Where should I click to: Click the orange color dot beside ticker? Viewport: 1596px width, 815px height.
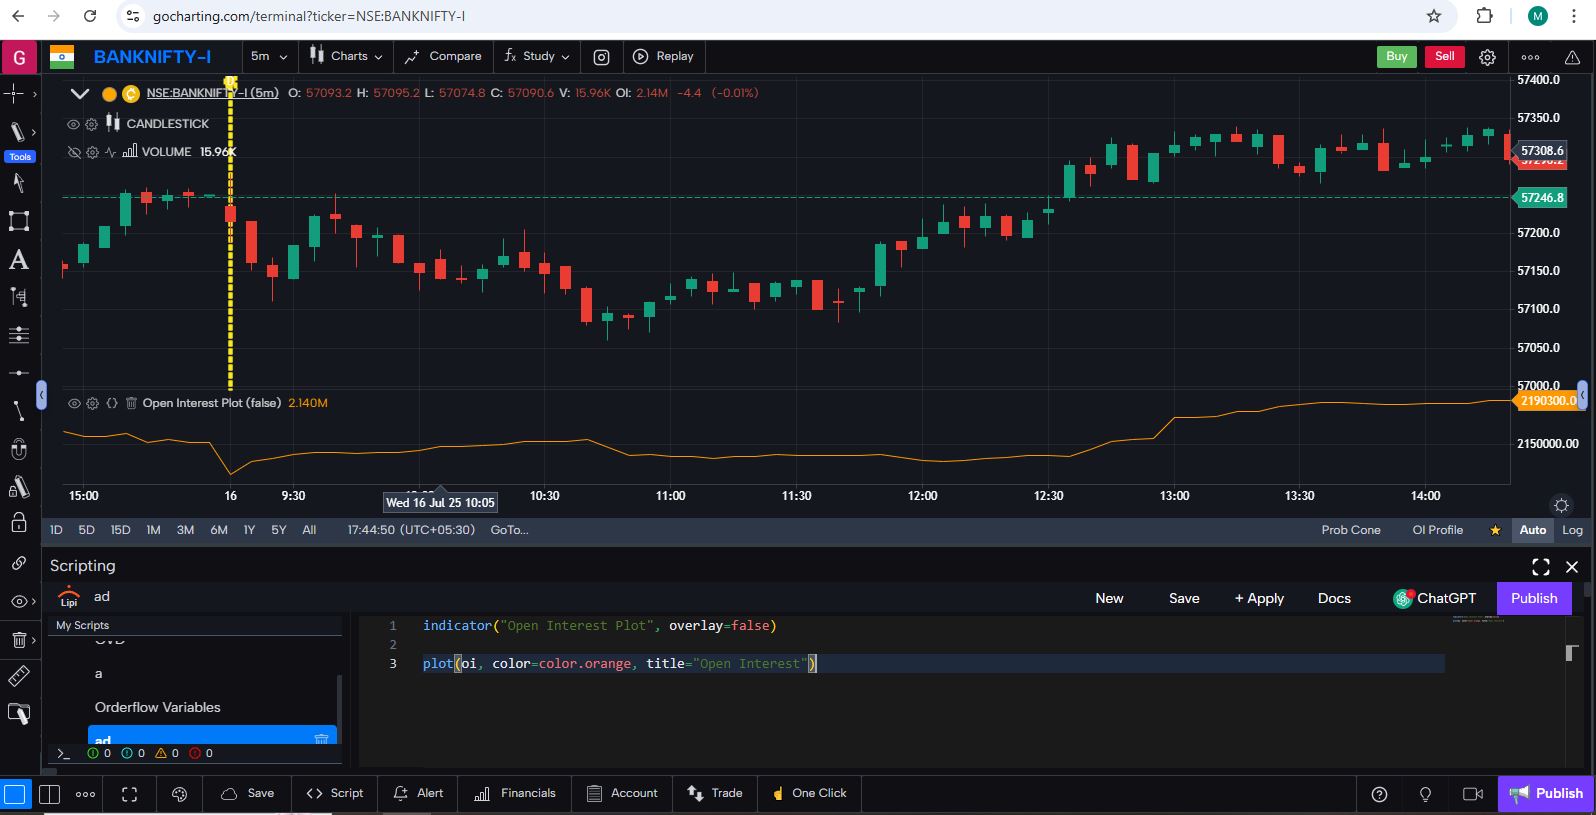109,94
